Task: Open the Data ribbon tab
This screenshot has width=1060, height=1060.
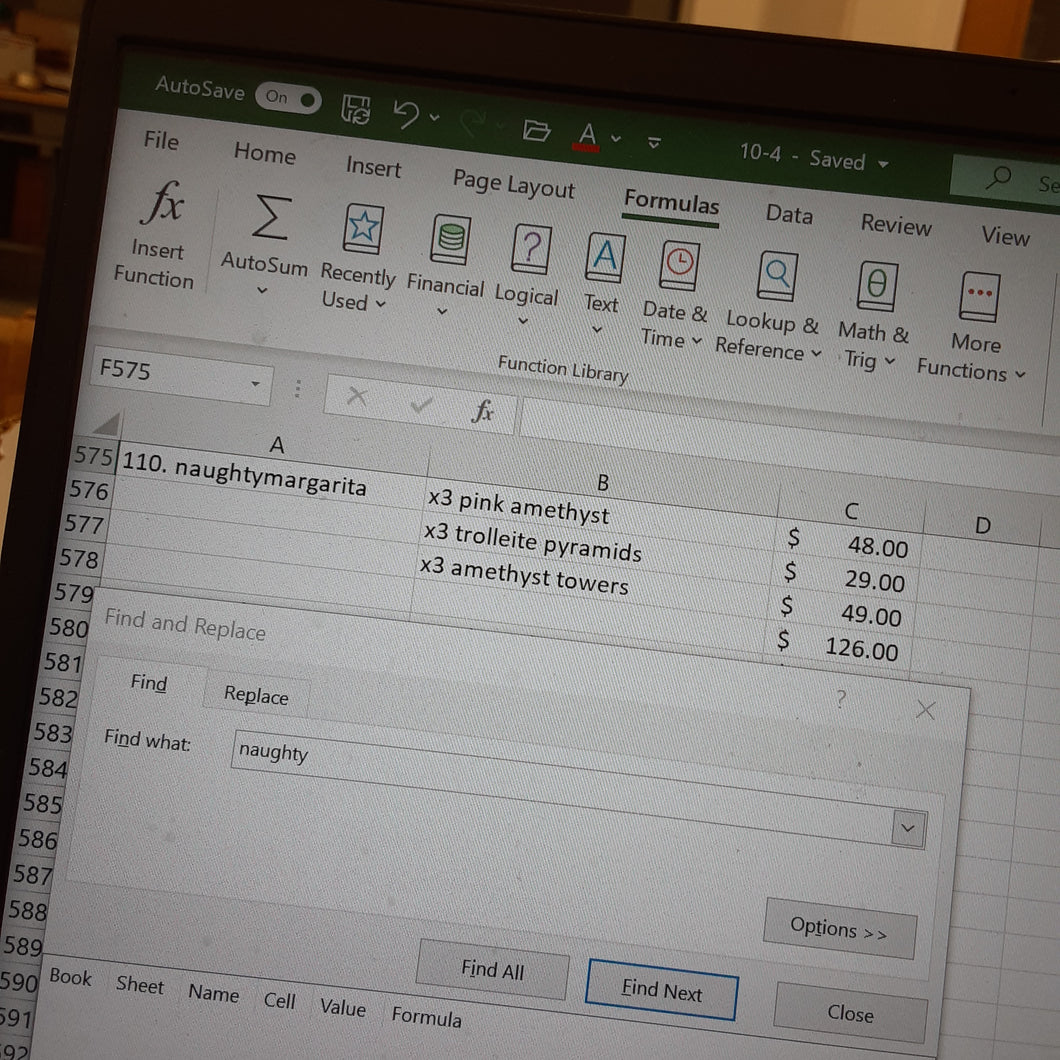Action: click(x=789, y=214)
